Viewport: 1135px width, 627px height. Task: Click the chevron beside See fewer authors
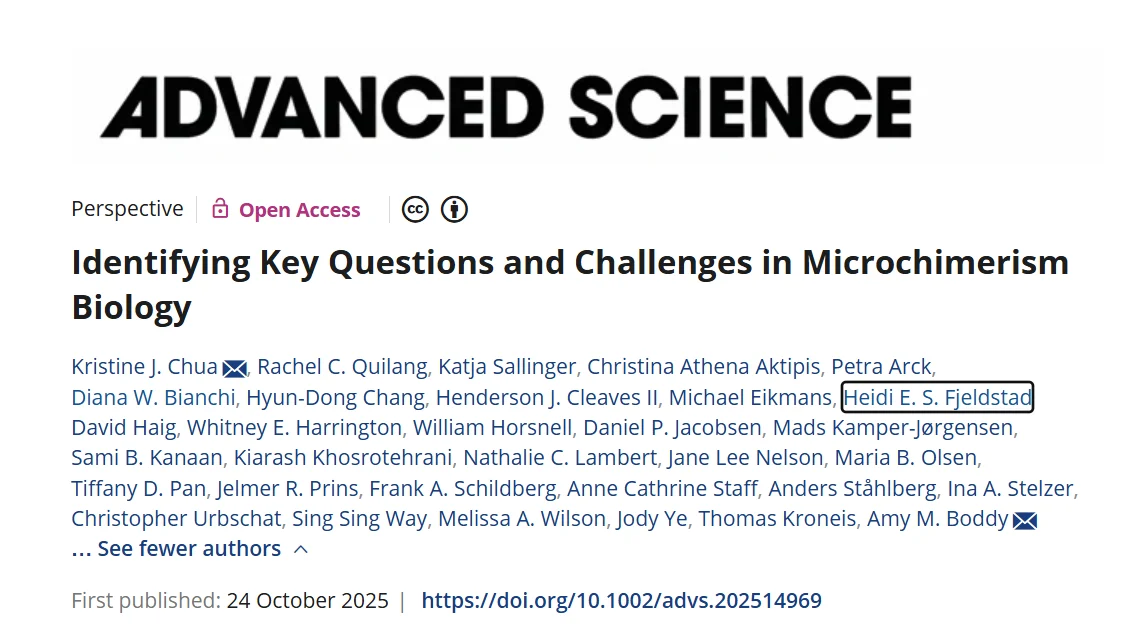click(301, 548)
